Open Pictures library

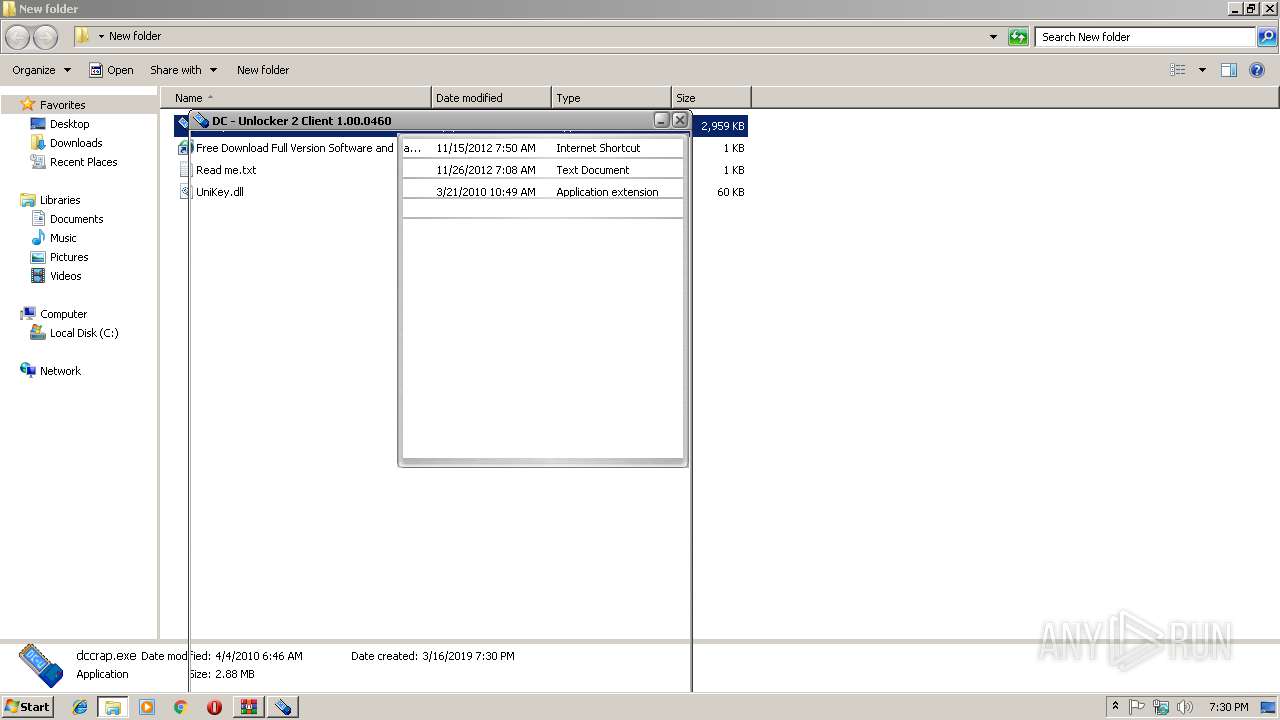click(x=69, y=257)
